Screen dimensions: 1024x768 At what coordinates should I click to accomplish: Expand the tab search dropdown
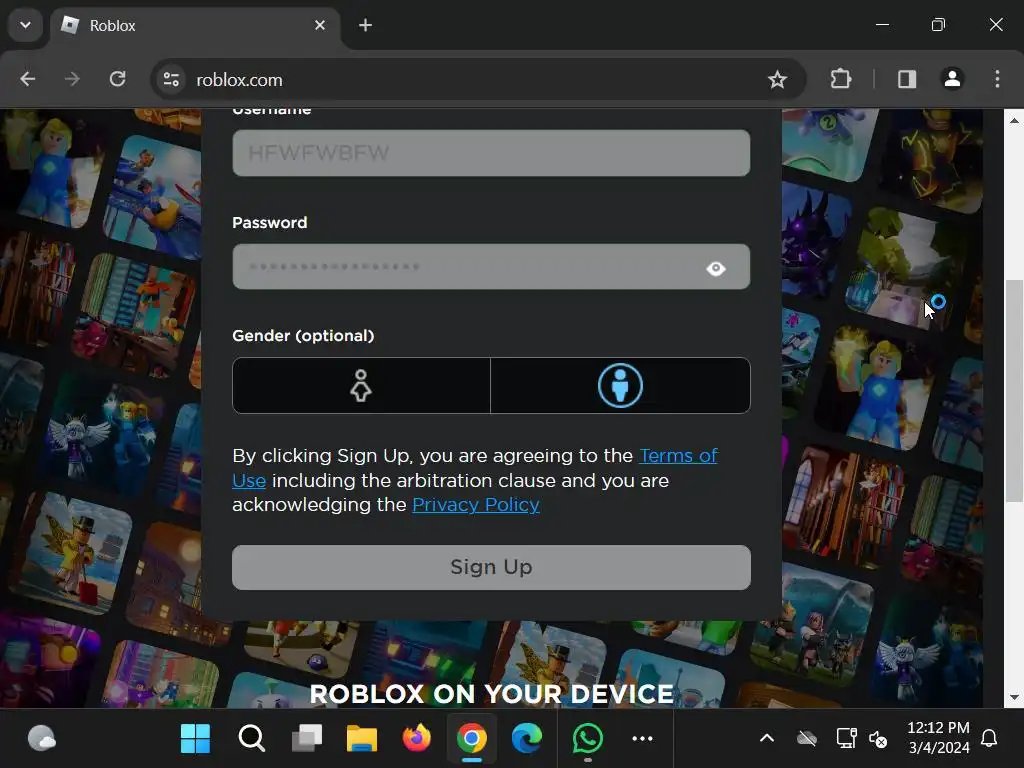[25, 25]
